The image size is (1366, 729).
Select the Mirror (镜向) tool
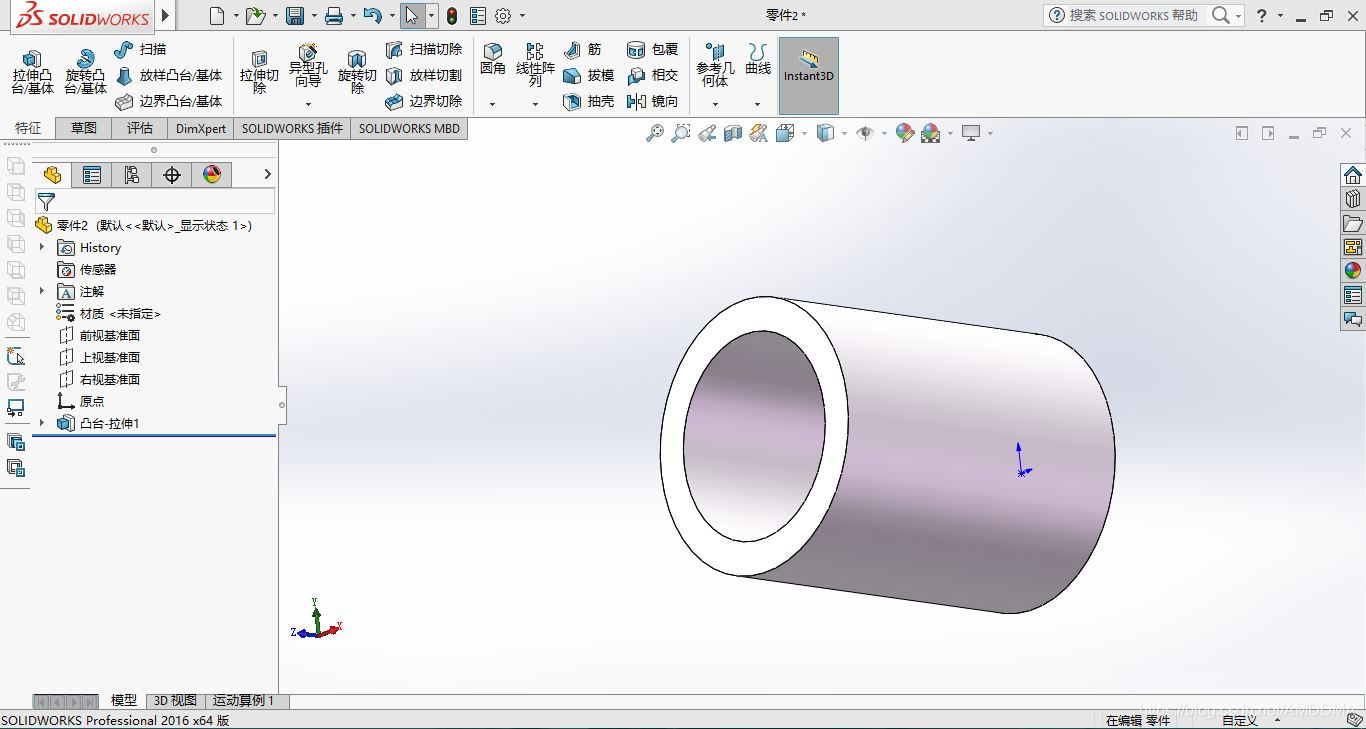(652, 101)
